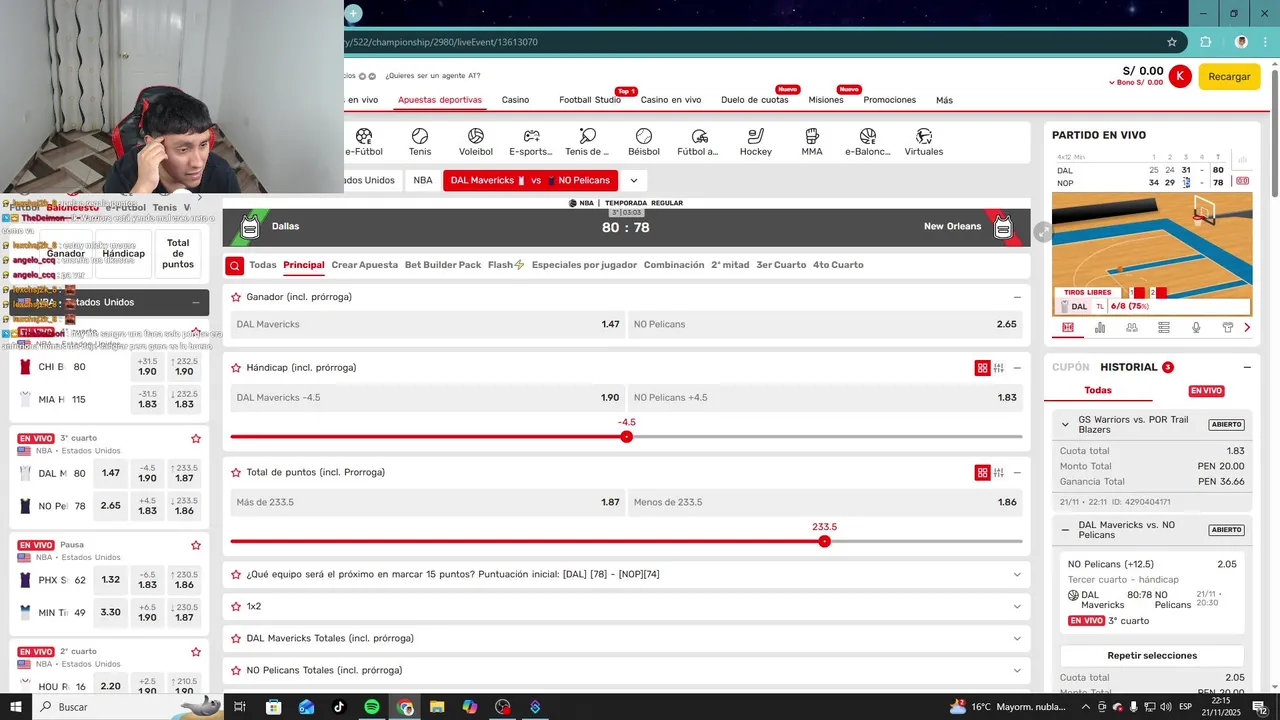1280x720 pixels.
Task: Favorite the Ganador (incl. prórroga) market
Action: pyautogui.click(x=236, y=297)
